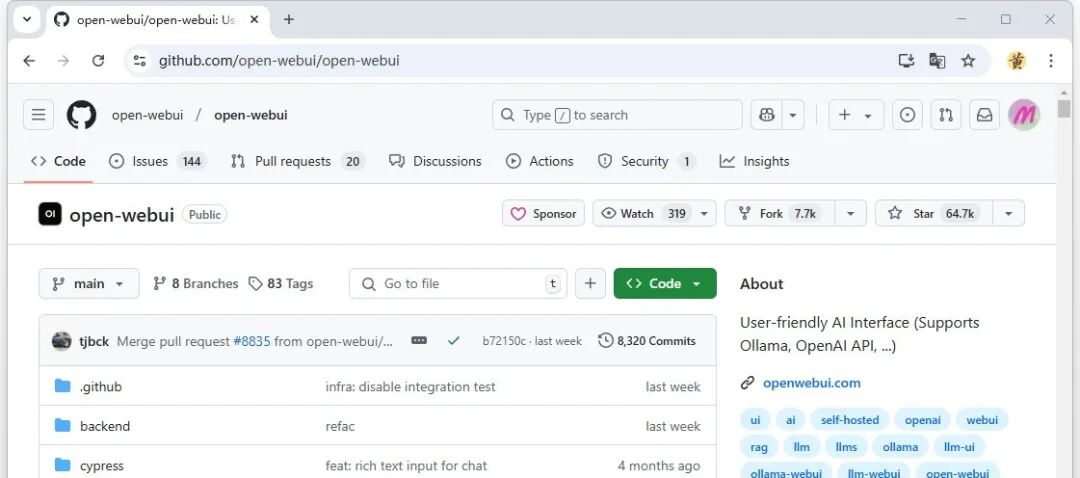Viewport: 1080px width, 478px height.
Task: Open the openwebui.com website link
Action: click(811, 383)
